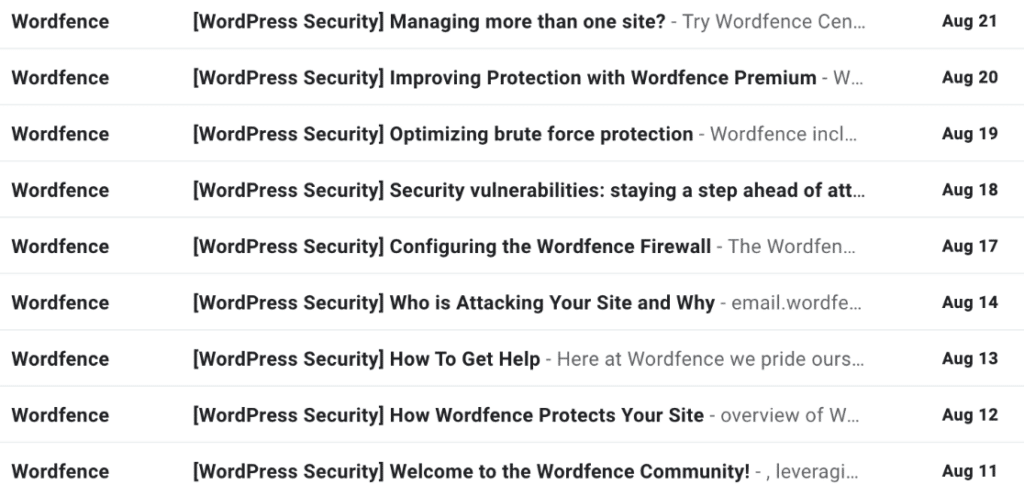Viewport: 1024px width, 495px height.
Task: Open the "Managing more than one site?" email
Action: tap(527, 22)
